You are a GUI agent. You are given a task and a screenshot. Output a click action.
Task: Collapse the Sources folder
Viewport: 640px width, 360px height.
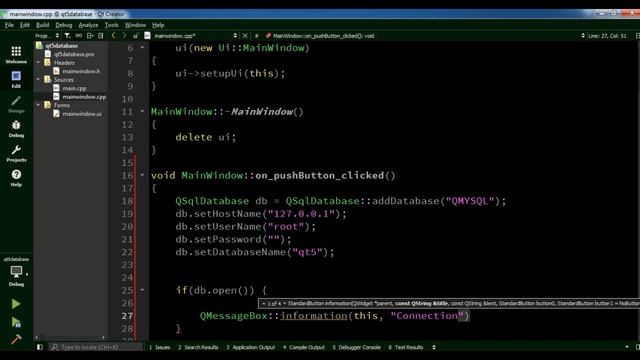tap(39, 80)
